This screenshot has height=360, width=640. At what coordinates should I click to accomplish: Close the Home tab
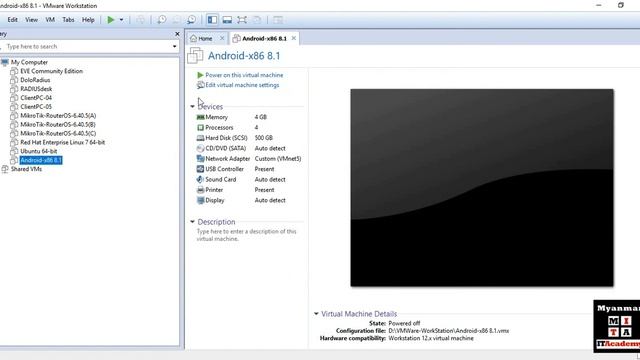click(222, 38)
